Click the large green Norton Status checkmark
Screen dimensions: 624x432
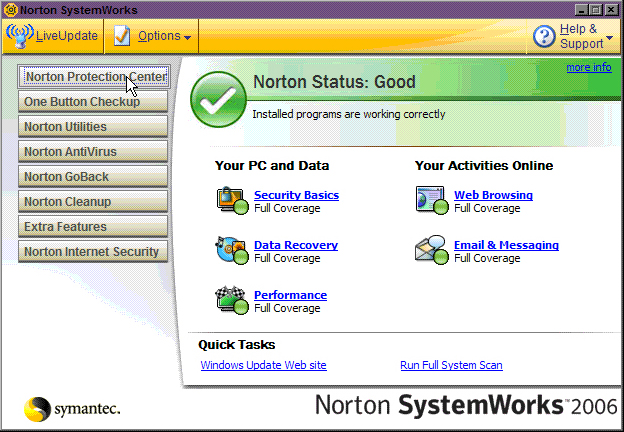point(218,99)
